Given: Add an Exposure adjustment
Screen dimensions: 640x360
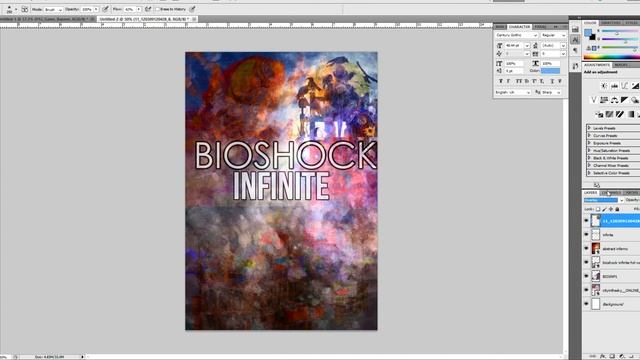Looking at the screenshot, I should click(635, 86).
